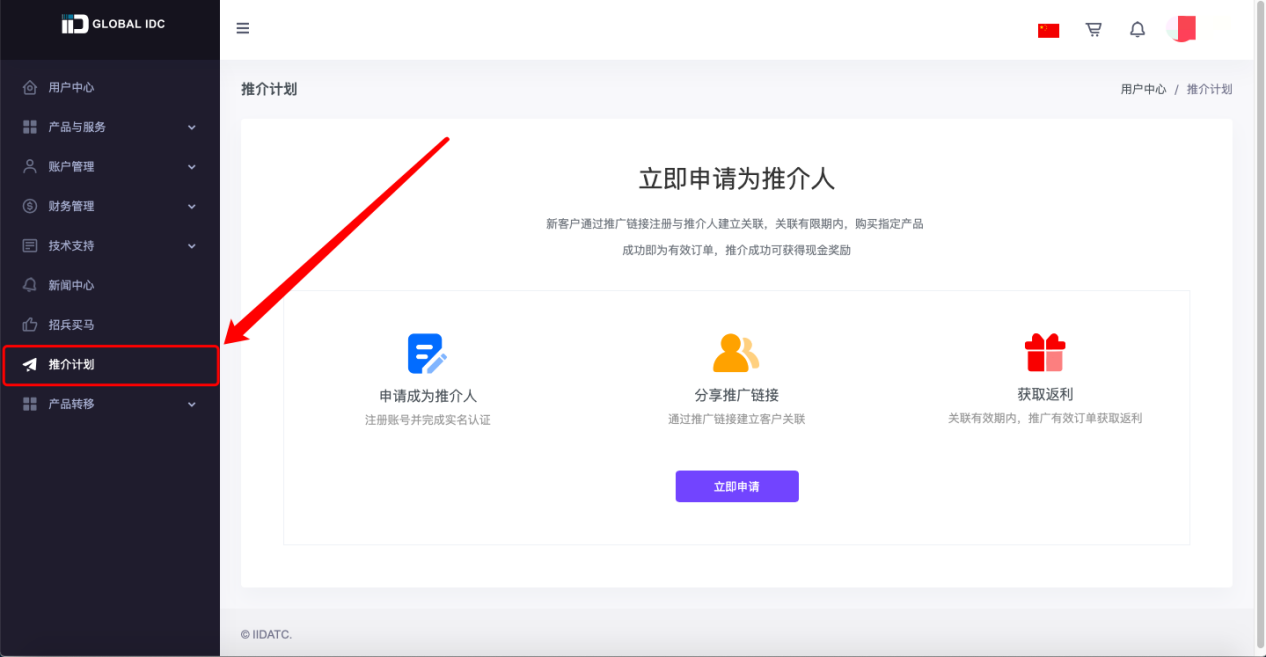This screenshot has height=657, width=1266.
Task: Switch language via the China flag icon
Action: [1048, 29]
